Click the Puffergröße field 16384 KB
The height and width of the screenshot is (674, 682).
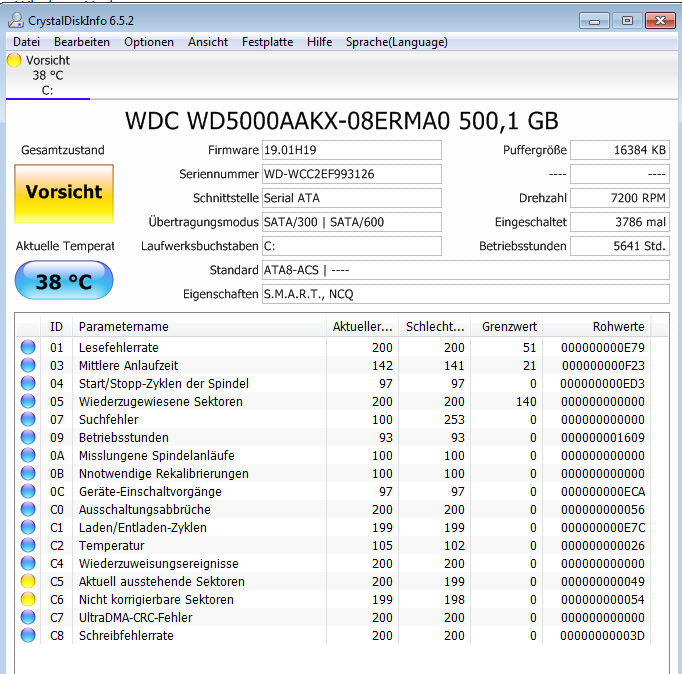pyautogui.click(x=620, y=150)
